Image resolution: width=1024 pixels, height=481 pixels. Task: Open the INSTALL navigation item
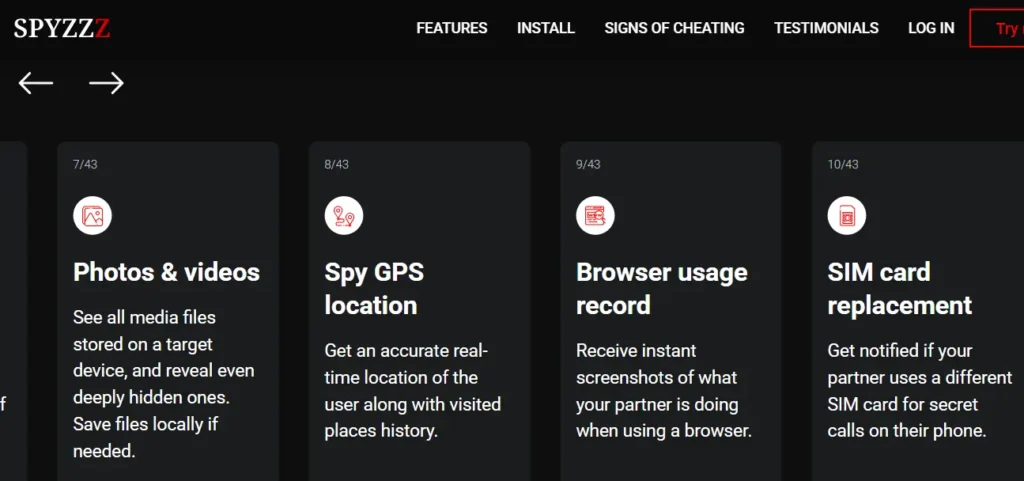tap(545, 28)
